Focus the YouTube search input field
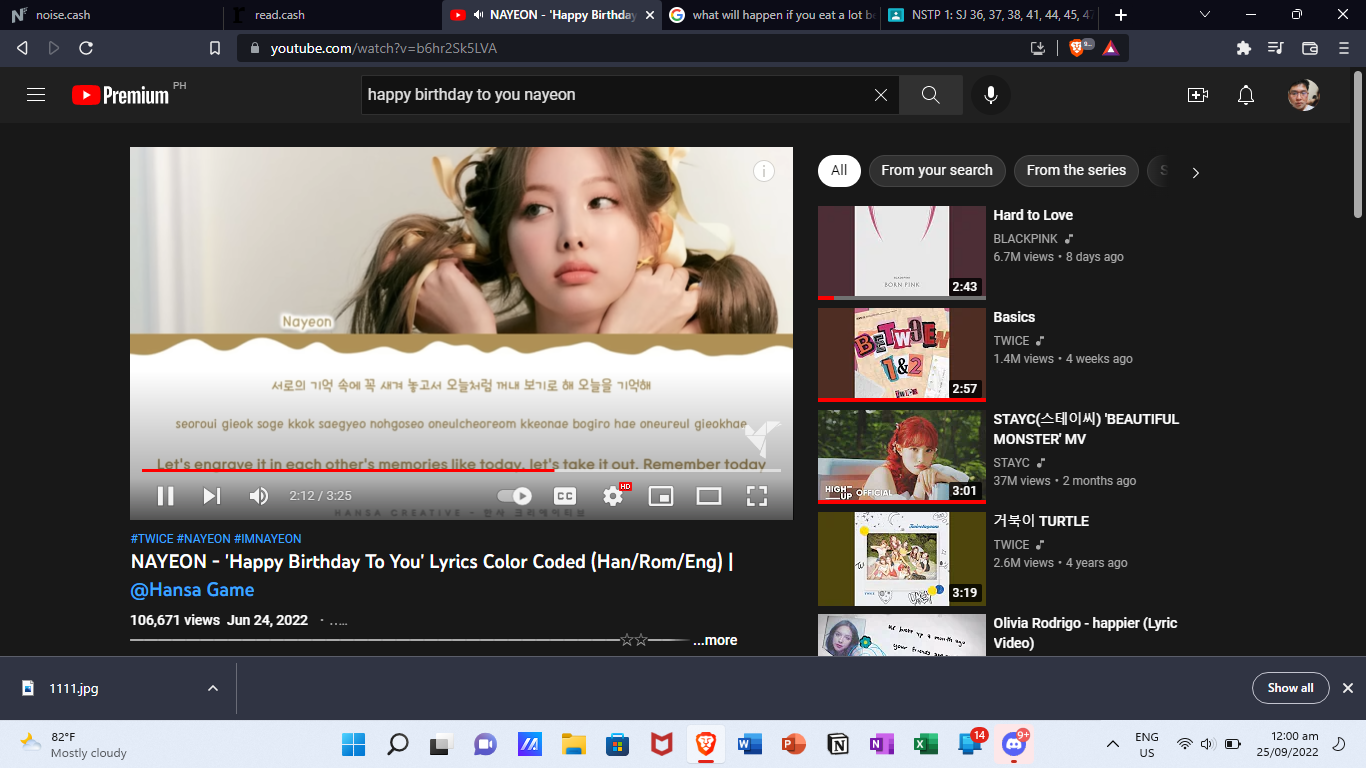1366x768 pixels. coord(615,95)
